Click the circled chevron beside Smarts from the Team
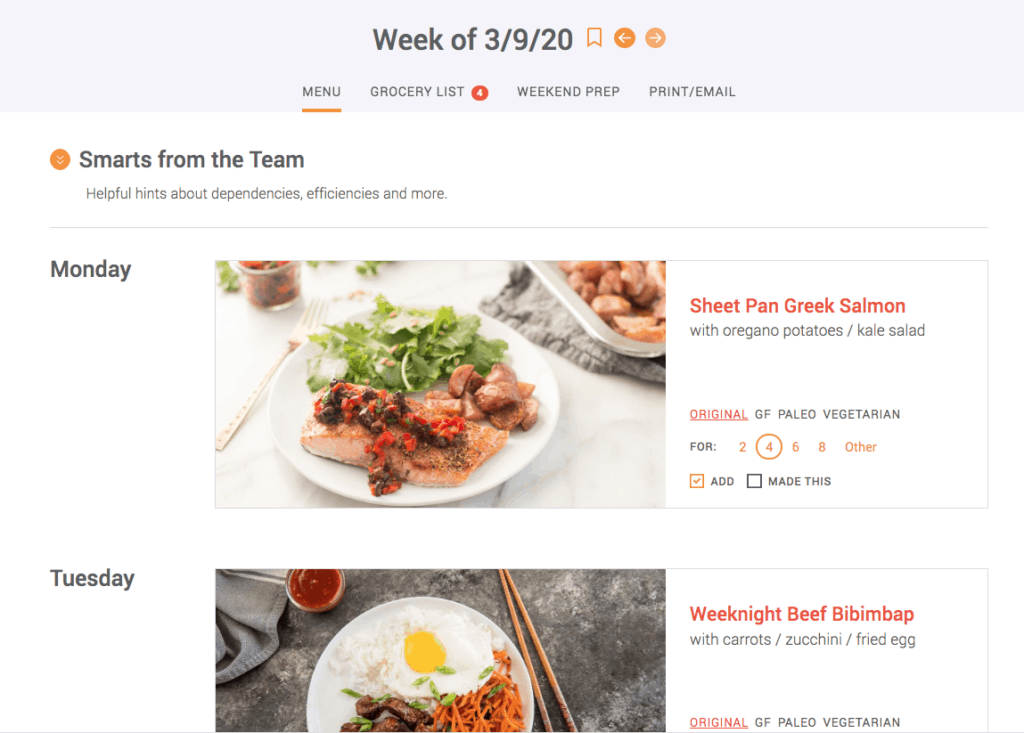The height and width of the screenshot is (733, 1024). 61,159
